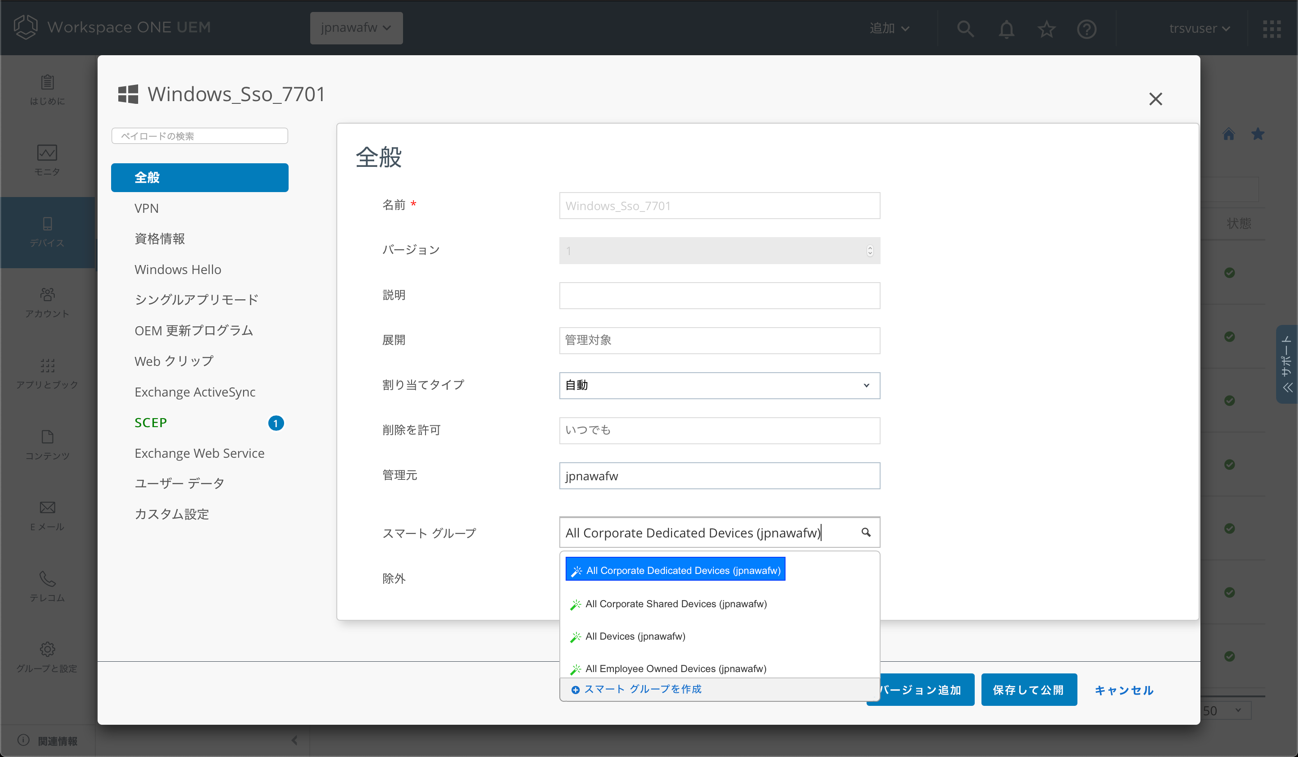Click スマート グループを作成 link
The width and height of the screenshot is (1298, 757).
click(636, 690)
